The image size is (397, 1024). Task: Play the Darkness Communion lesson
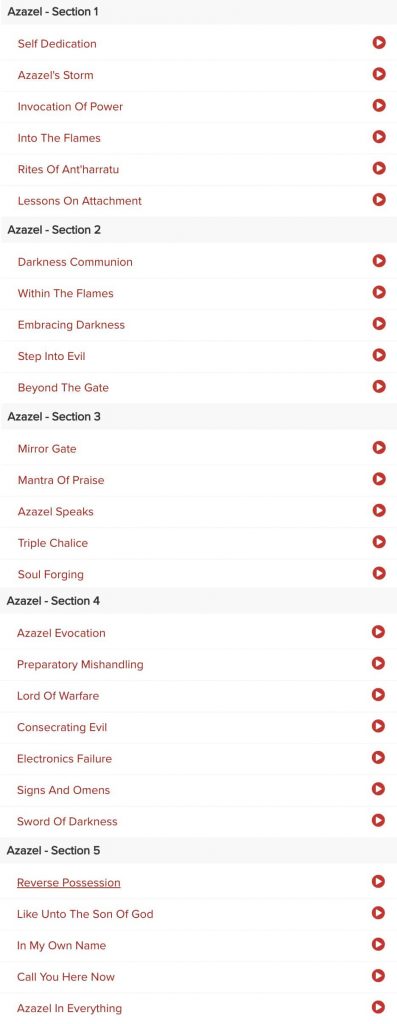coord(379,261)
